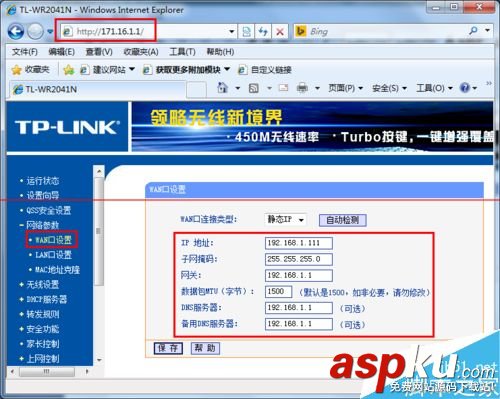The width and height of the screenshot is (500, 399).
Task: Click the browser Forward button
Action: [x=35, y=32]
